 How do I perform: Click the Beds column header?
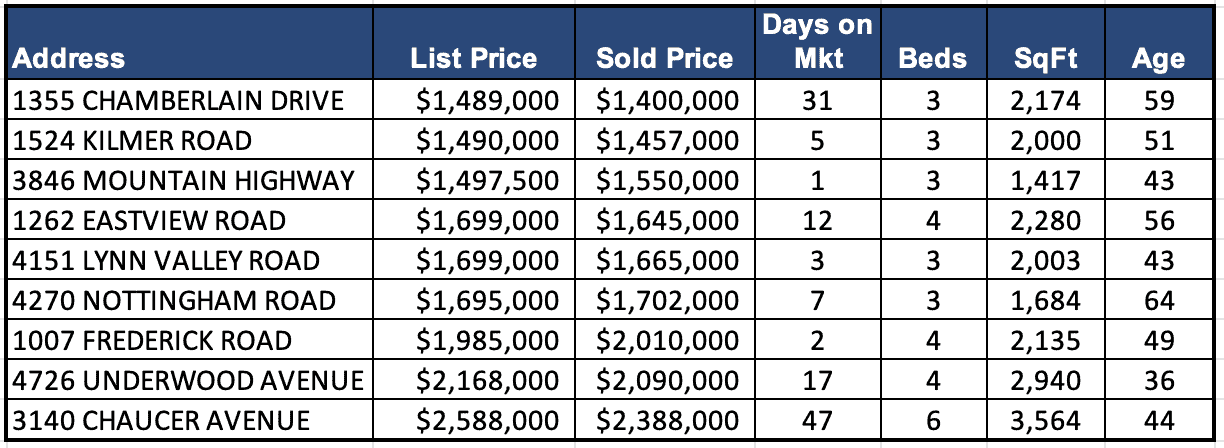[933, 58]
